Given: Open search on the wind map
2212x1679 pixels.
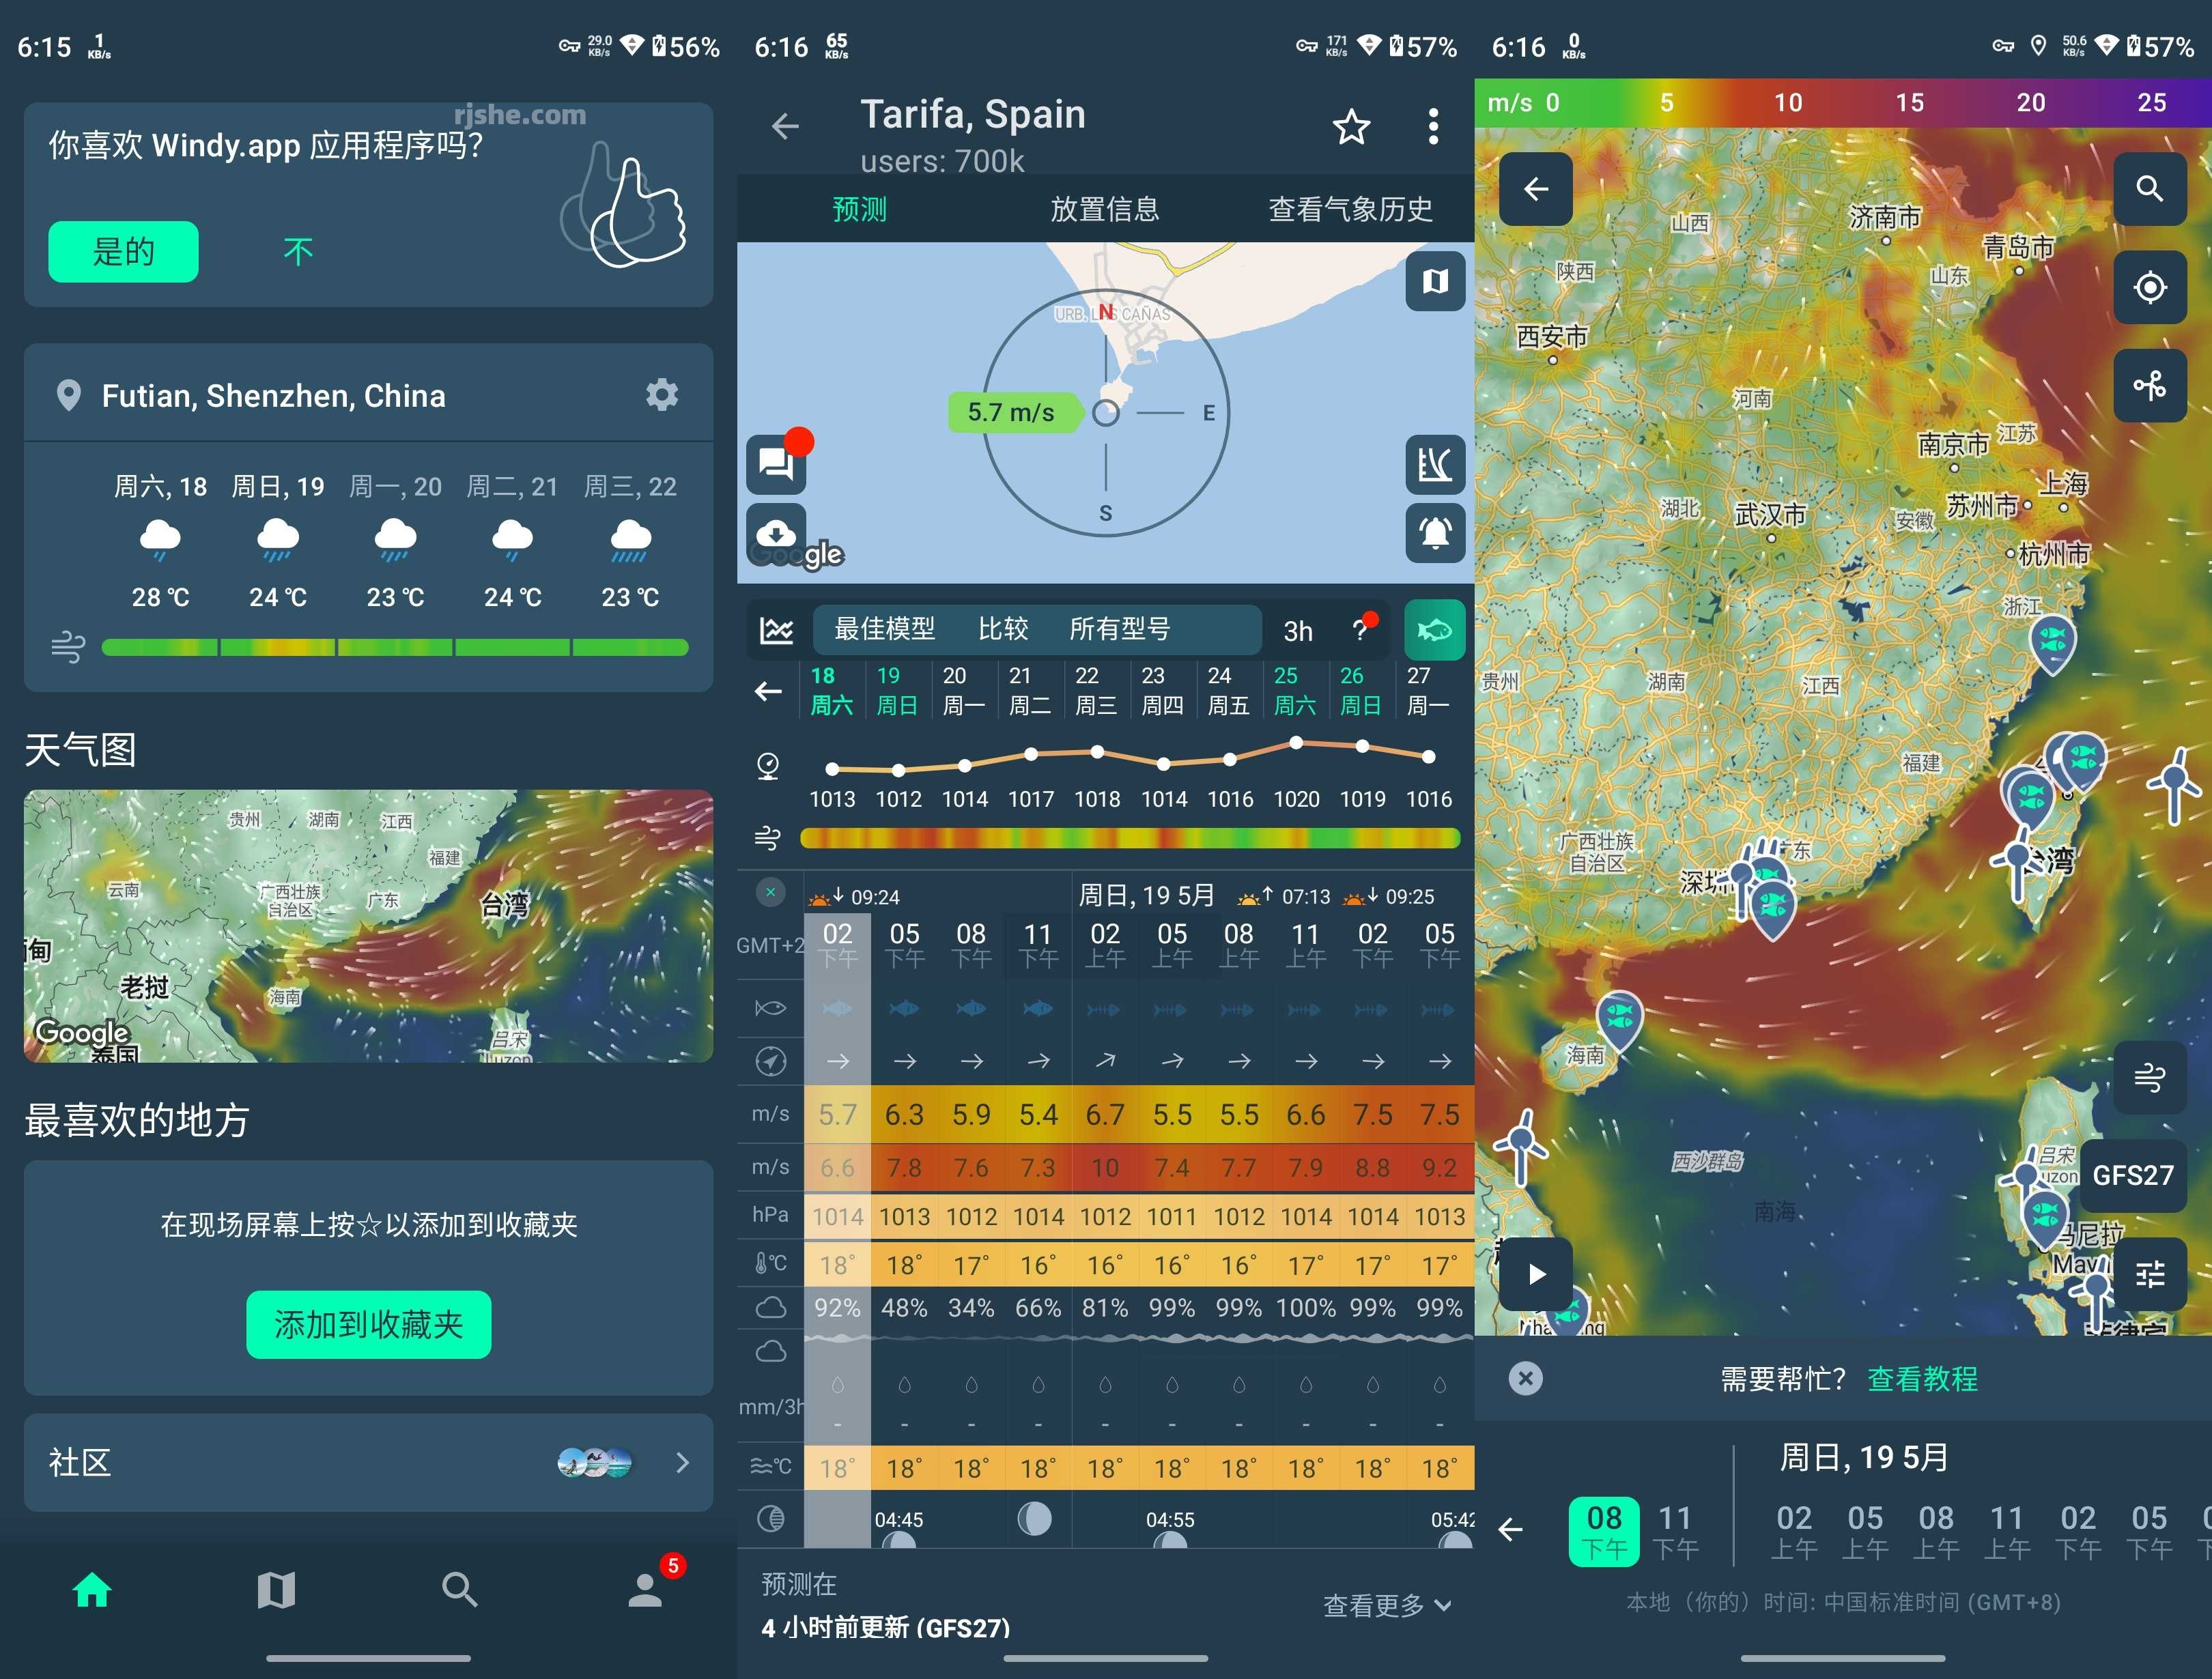Looking at the screenshot, I should pos(2150,189).
